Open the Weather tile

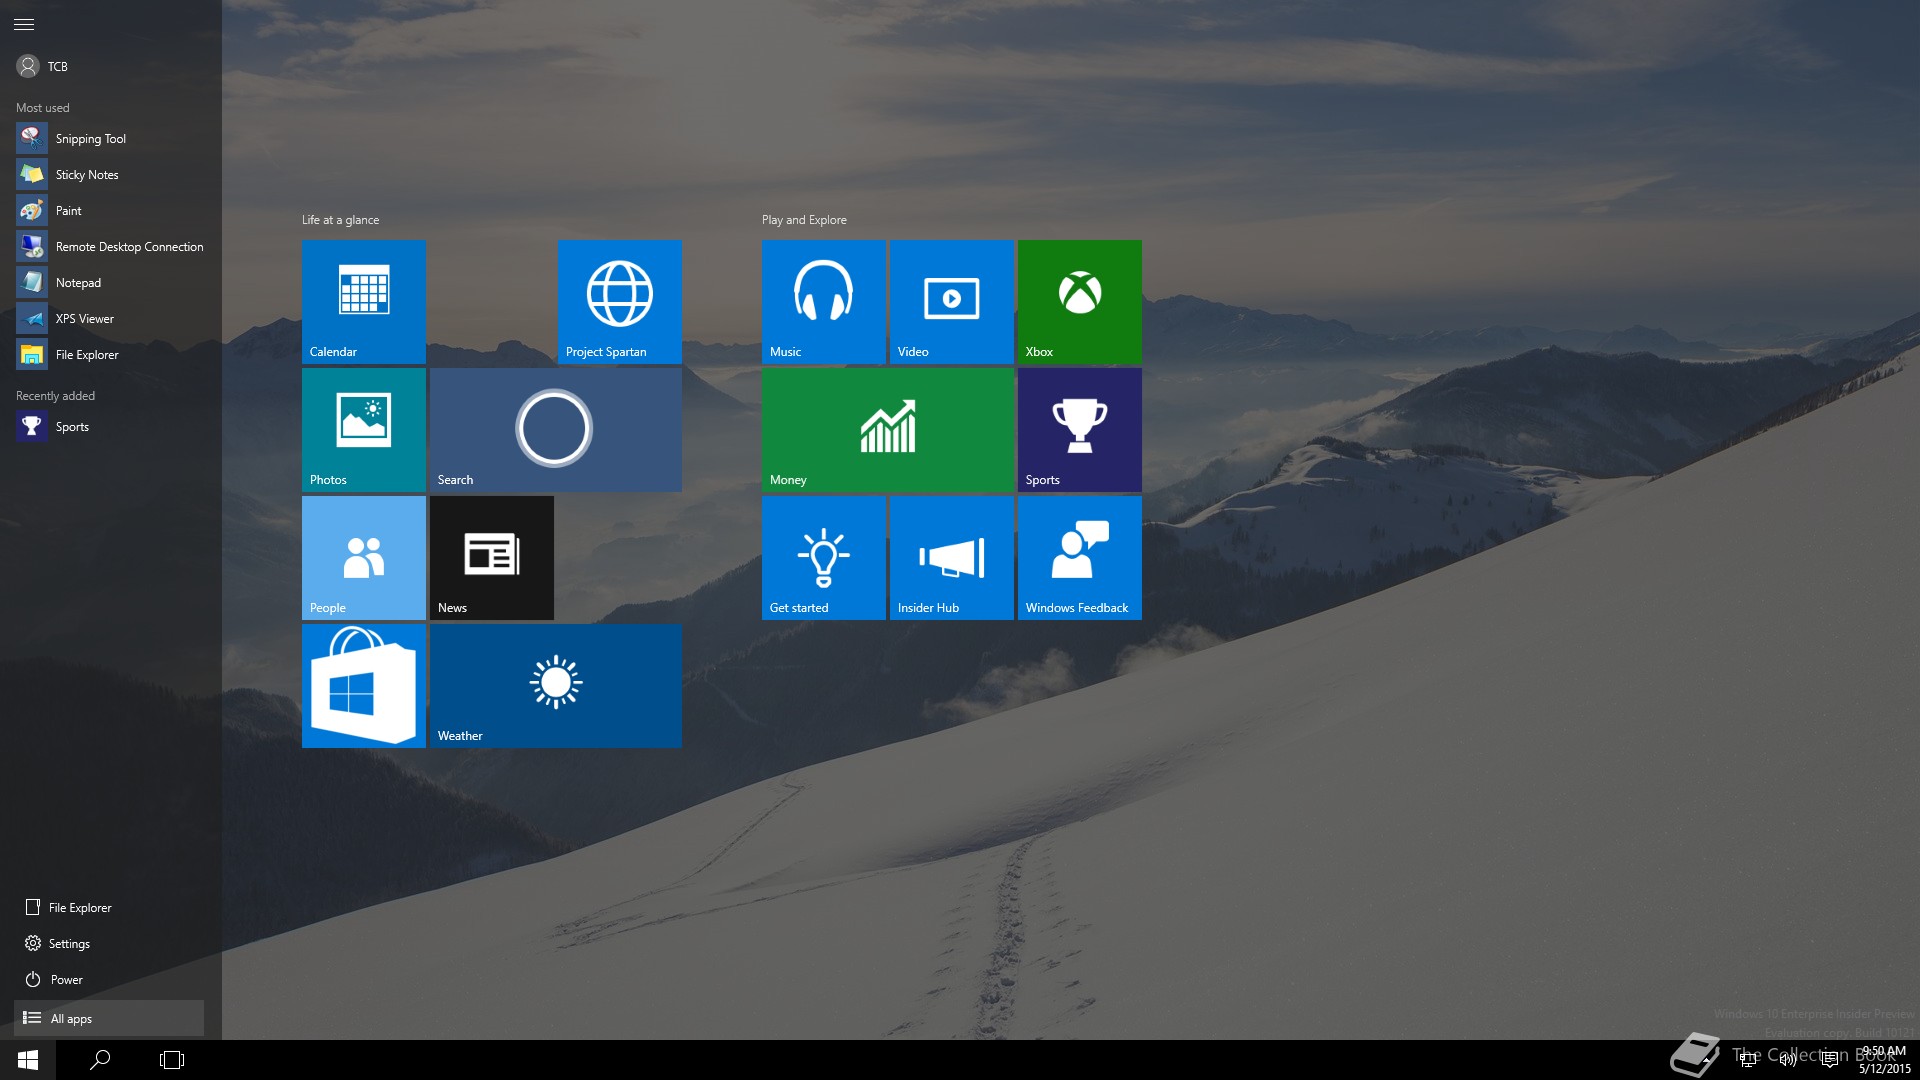click(556, 686)
